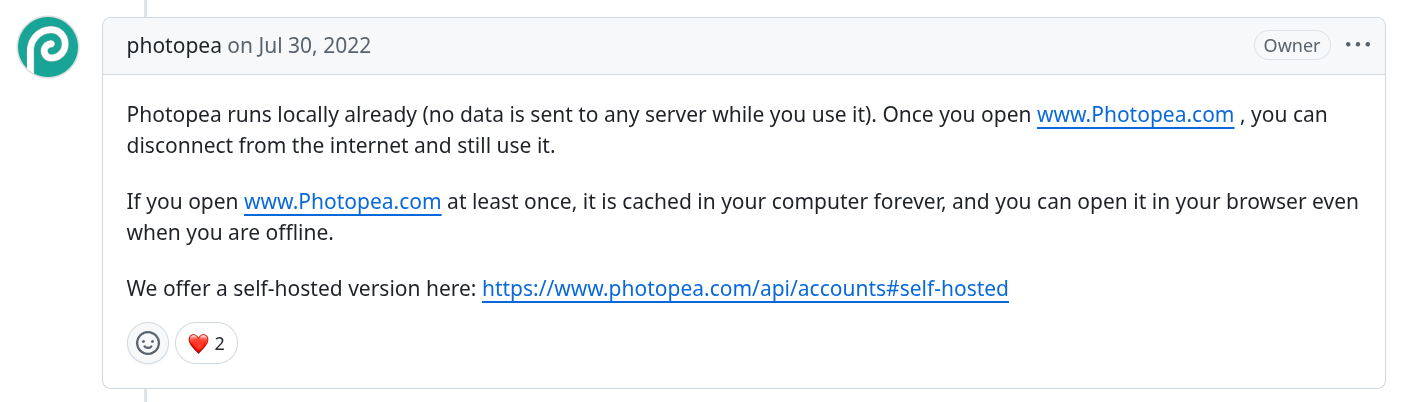Image resolution: width=1403 pixels, height=402 pixels.
Task: Open the comment options three-dot menu
Action: coord(1358,45)
